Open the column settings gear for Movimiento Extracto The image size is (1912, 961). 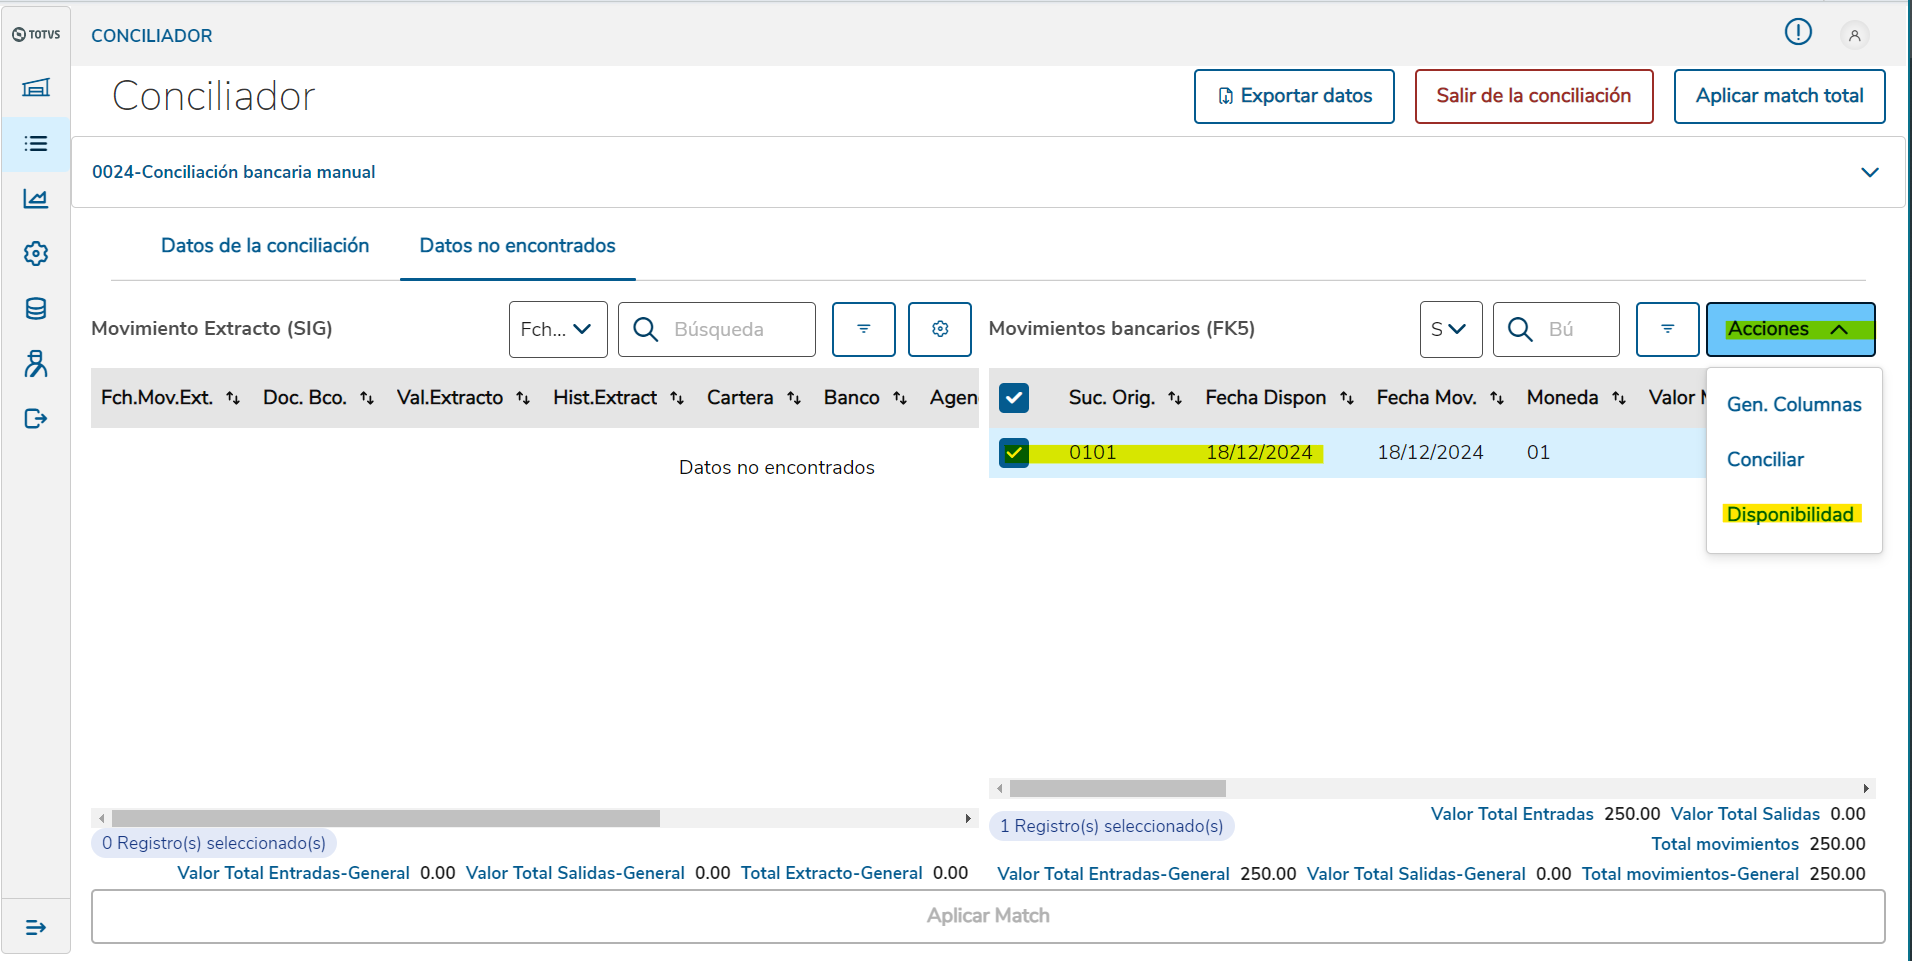tap(939, 329)
